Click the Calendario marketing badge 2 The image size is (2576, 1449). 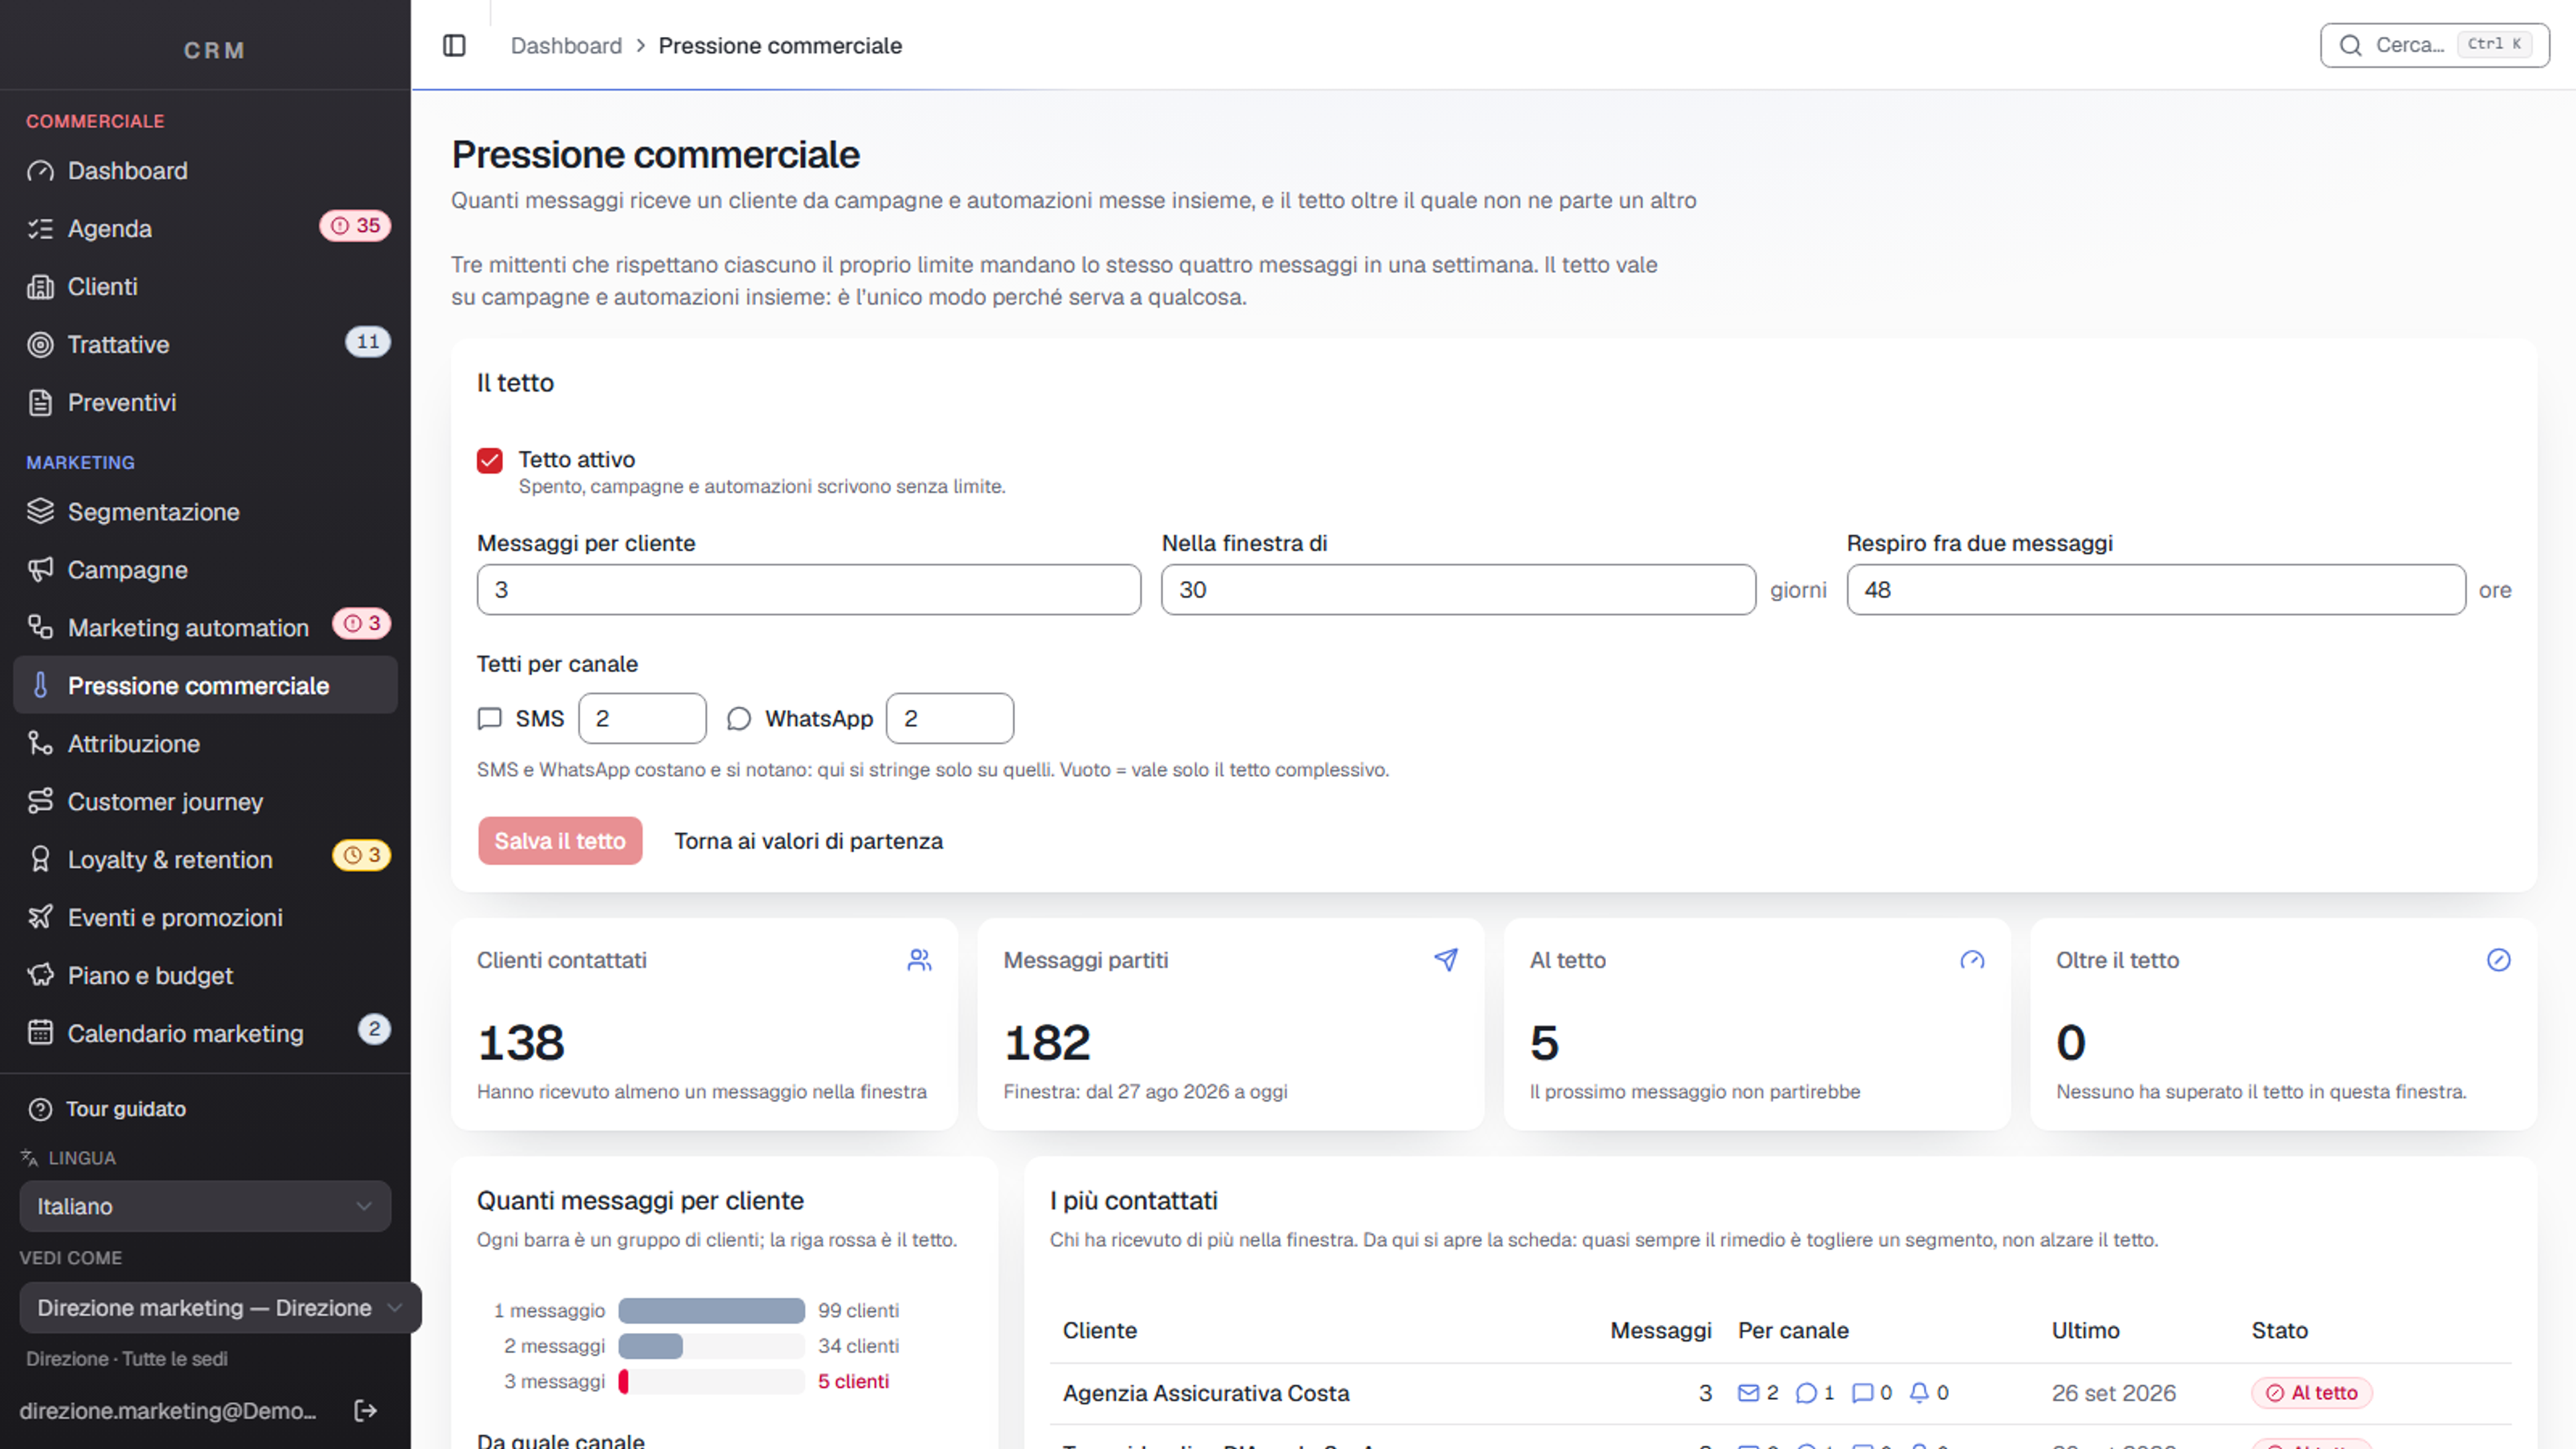374,1030
